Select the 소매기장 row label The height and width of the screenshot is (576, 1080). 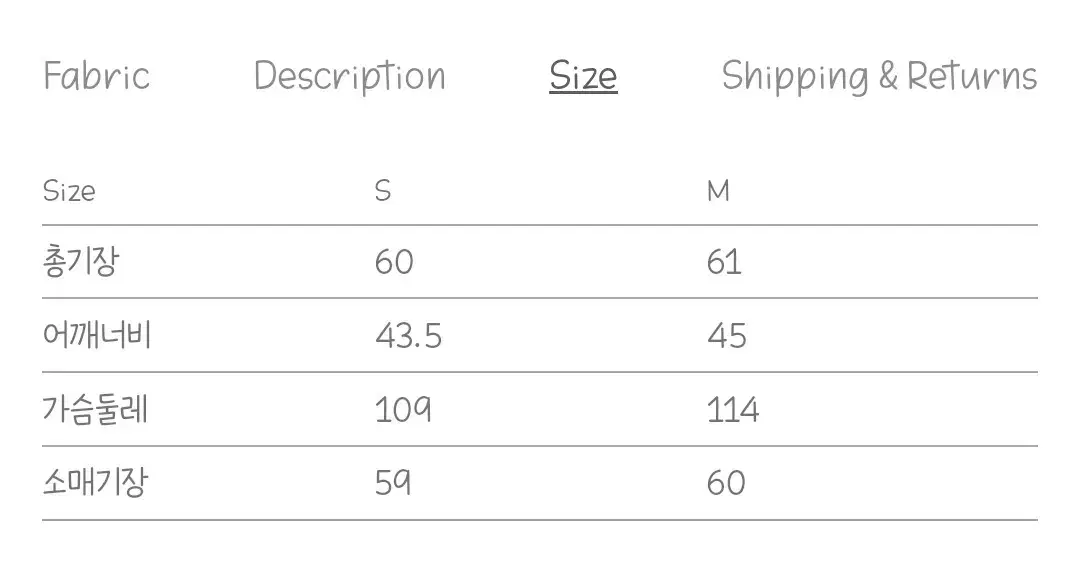(96, 483)
